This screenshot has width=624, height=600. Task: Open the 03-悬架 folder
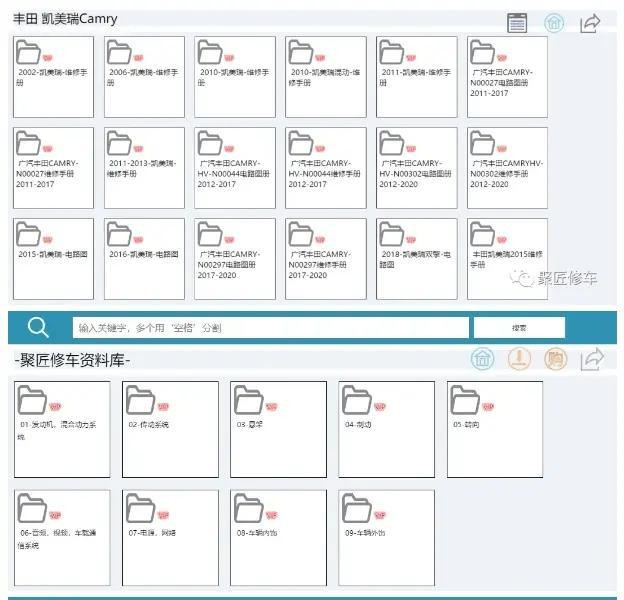point(279,429)
